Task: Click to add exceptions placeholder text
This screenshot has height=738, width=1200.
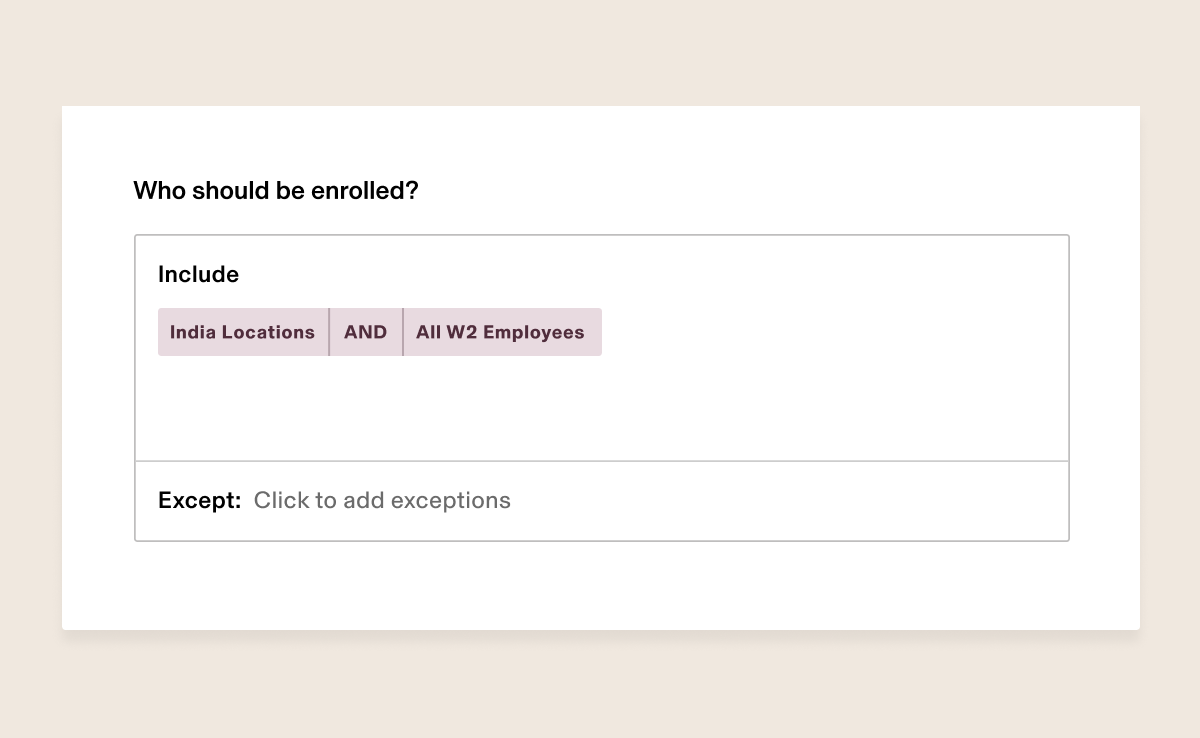Action: click(x=382, y=500)
